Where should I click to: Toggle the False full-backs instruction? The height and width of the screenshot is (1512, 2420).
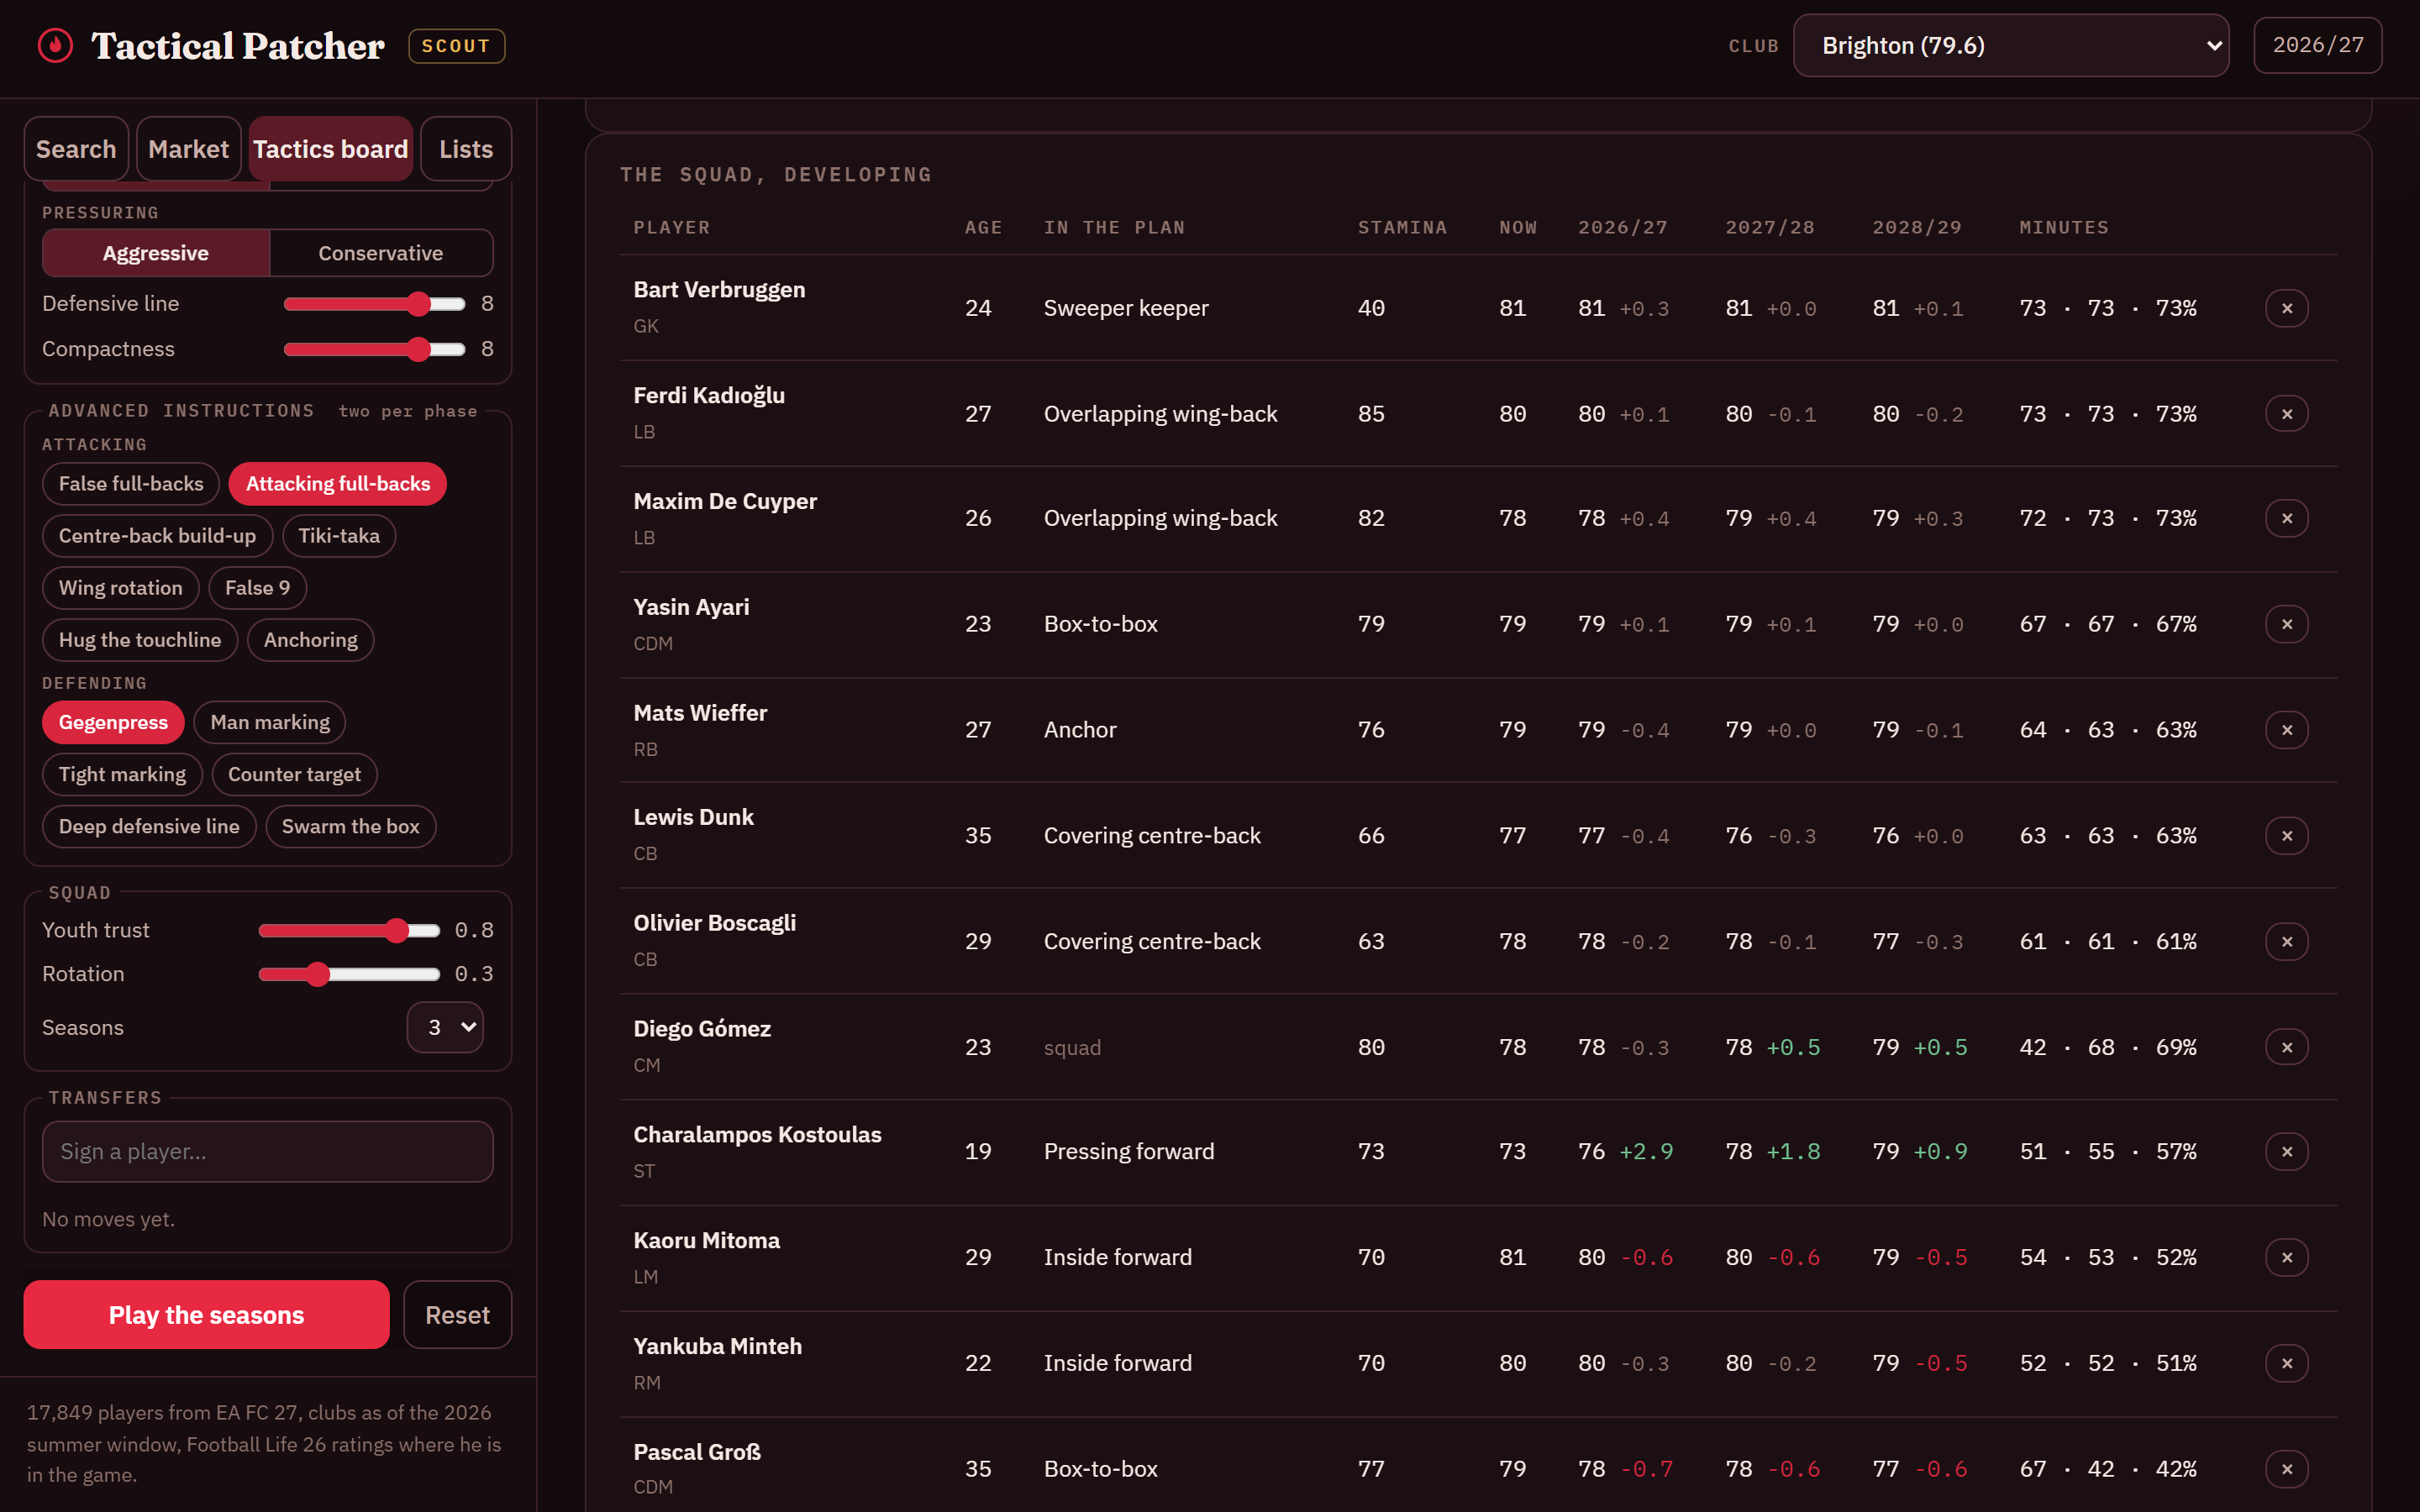click(x=131, y=484)
